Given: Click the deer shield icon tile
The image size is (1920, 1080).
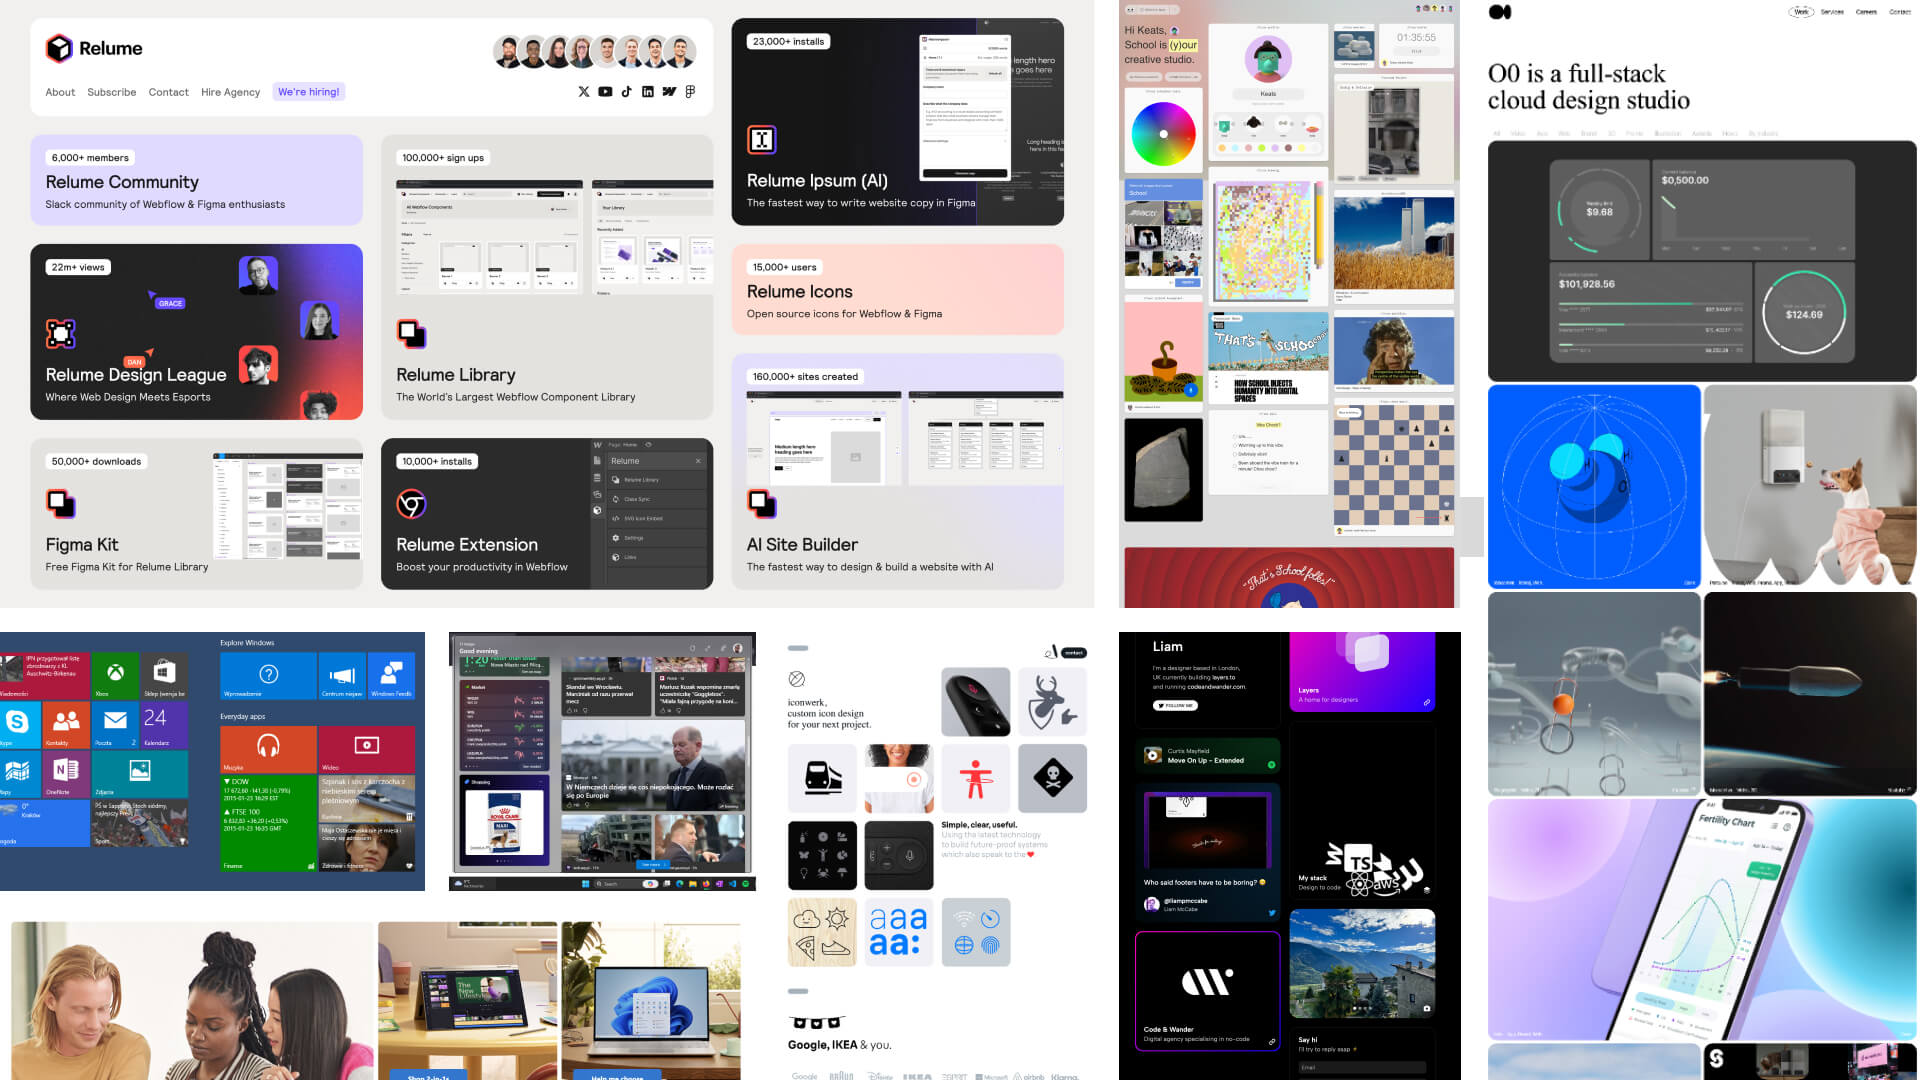Looking at the screenshot, I should tap(1052, 701).
